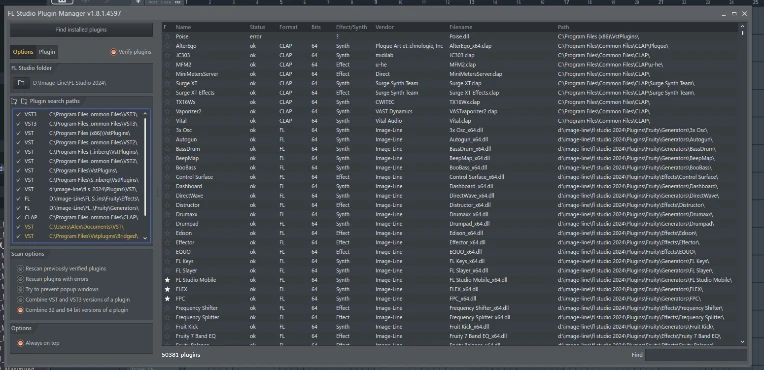Image resolution: width=764 pixels, height=370 pixels.
Task: Sort by Effect/Synth column header
Action: pyautogui.click(x=351, y=27)
